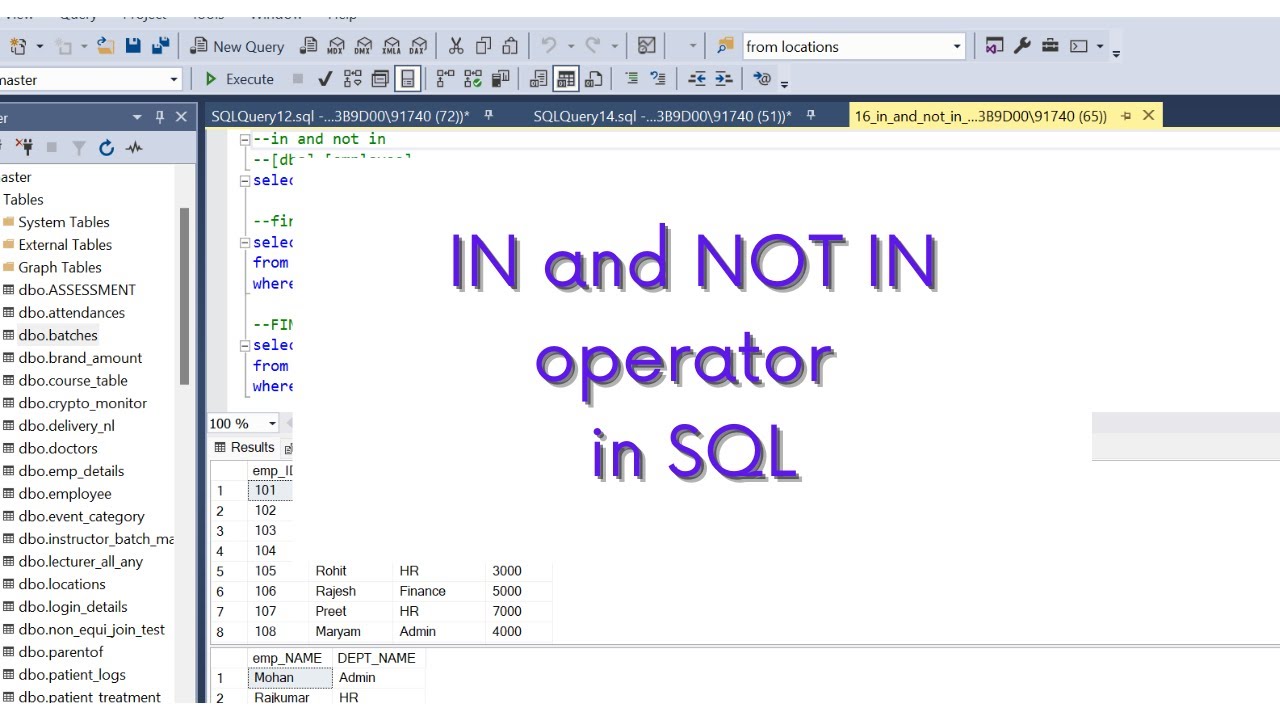Switch to SQLQuery14.sql tab
Image resolution: width=1280 pixels, height=720 pixels.
(x=662, y=116)
